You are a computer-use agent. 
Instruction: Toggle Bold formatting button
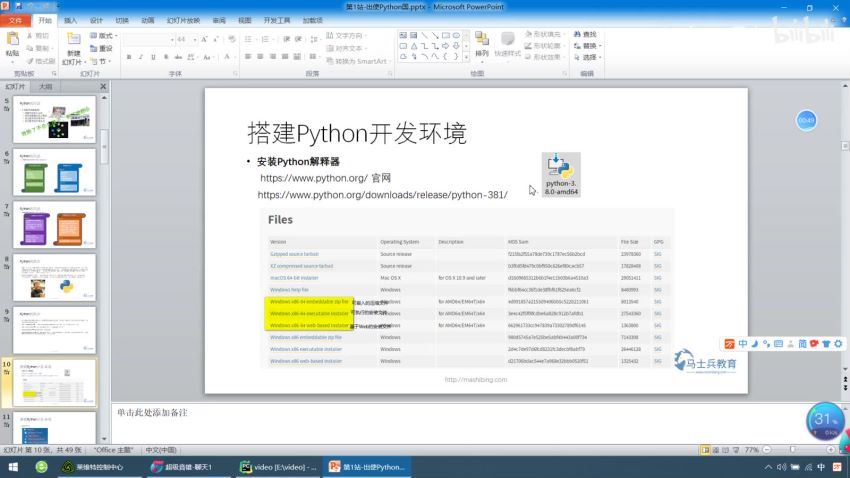click(128, 57)
